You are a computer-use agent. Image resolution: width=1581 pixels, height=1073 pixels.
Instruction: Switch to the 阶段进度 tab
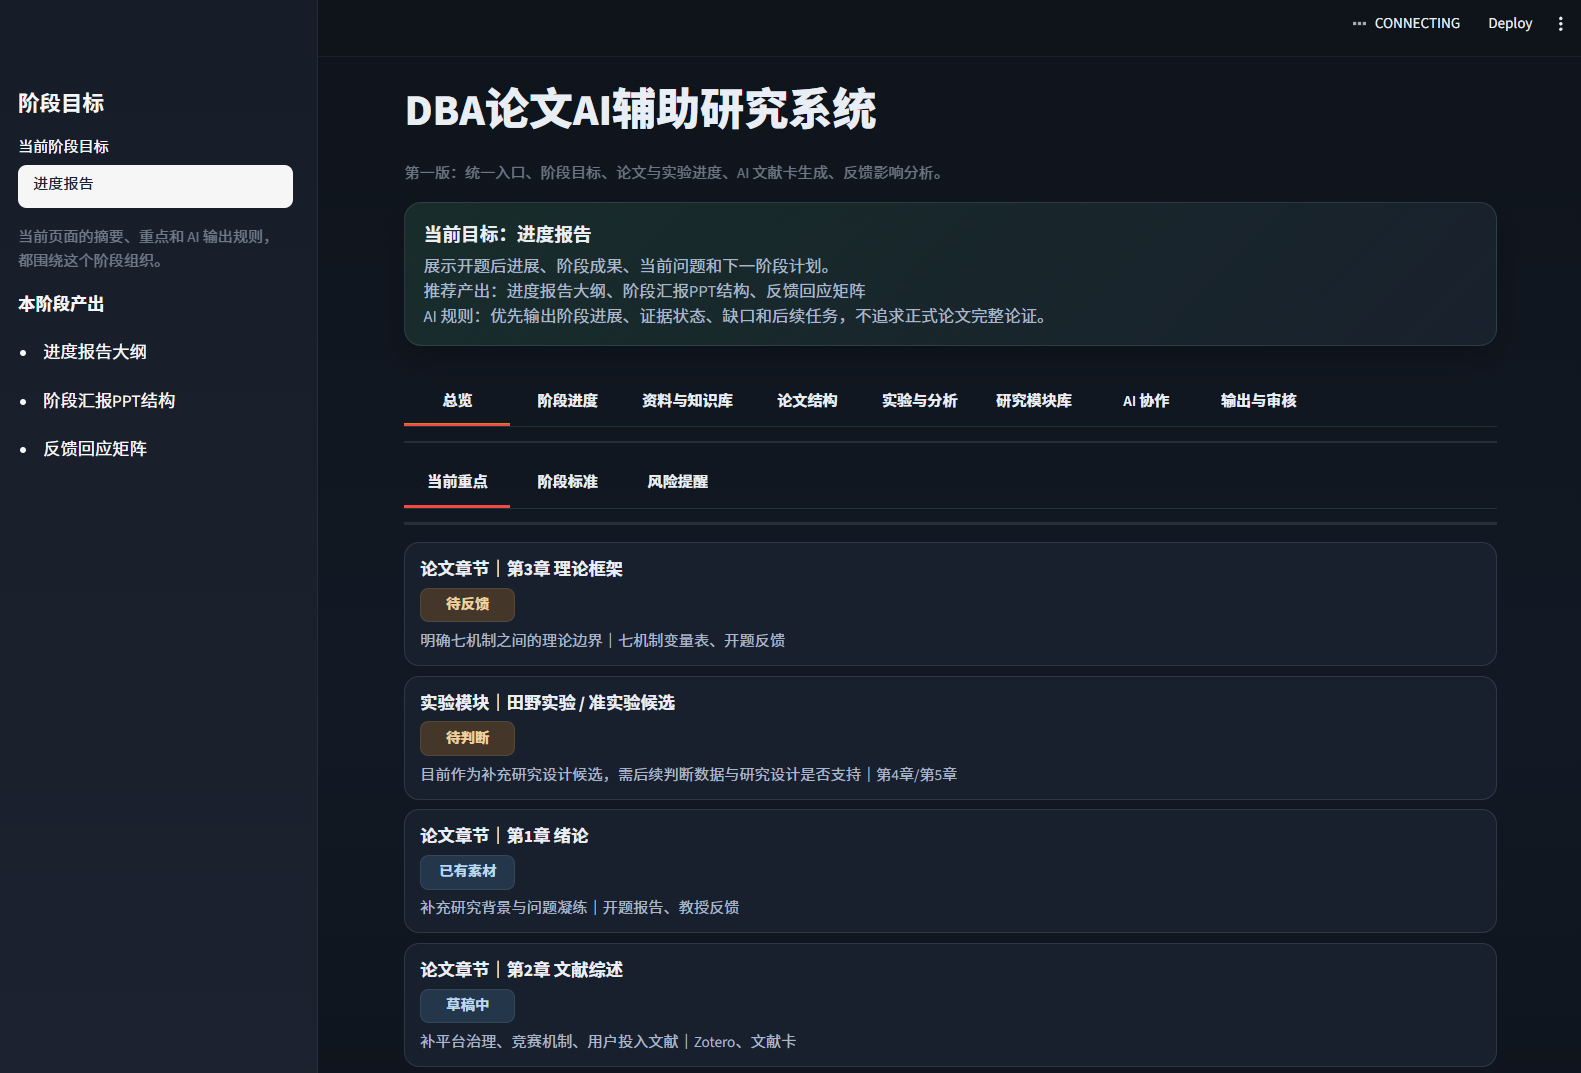click(567, 401)
